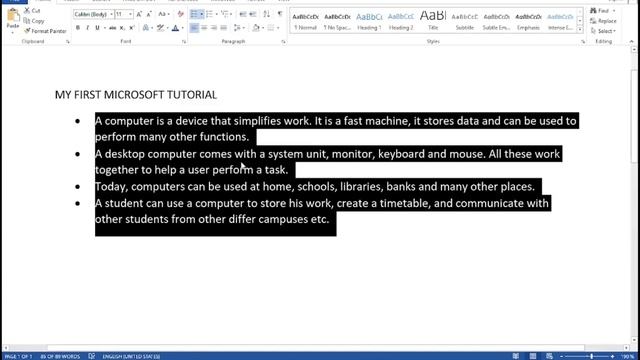The image size is (640, 360).
Task: Click word count in status bar
Action: (60, 356)
